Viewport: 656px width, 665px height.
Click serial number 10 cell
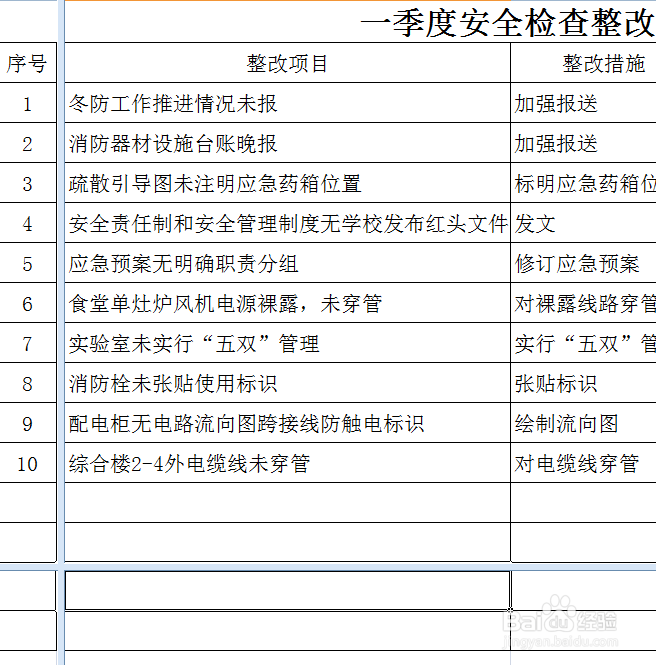coord(28,463)
